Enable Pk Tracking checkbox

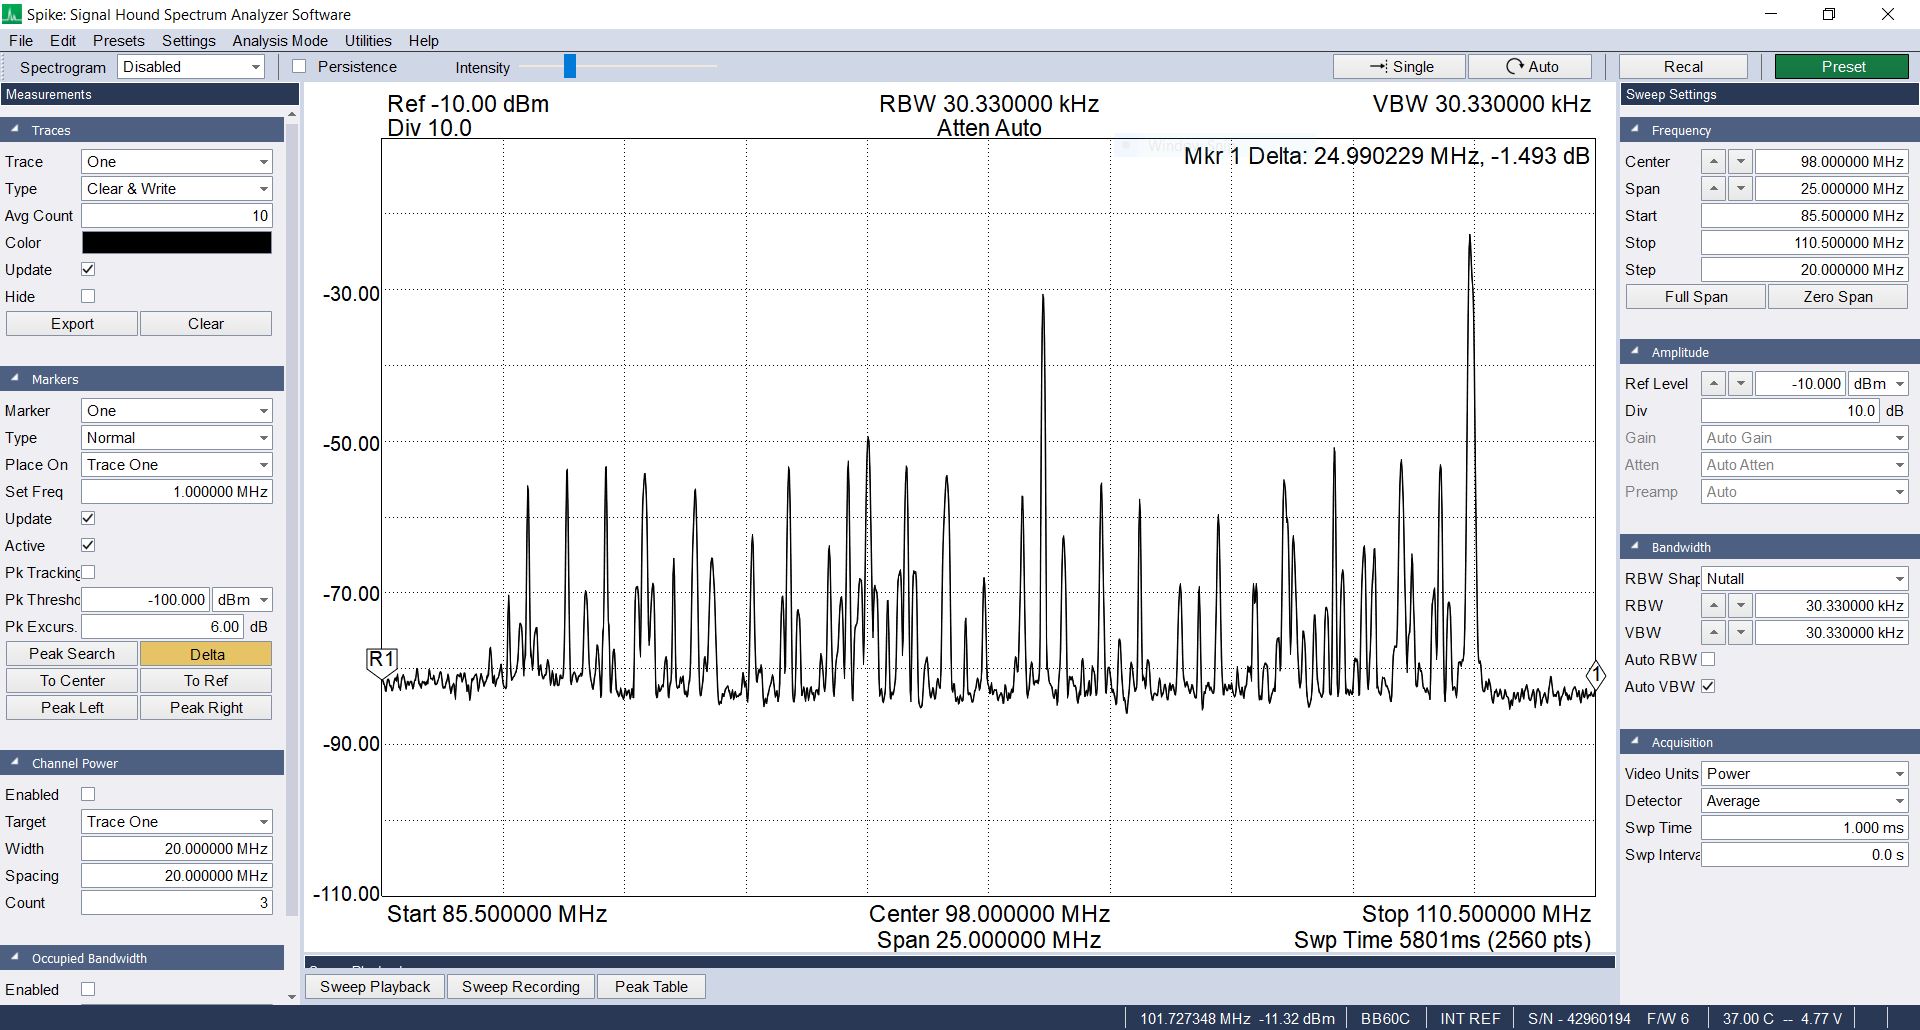pyautogui.click(x=88, y=572)
